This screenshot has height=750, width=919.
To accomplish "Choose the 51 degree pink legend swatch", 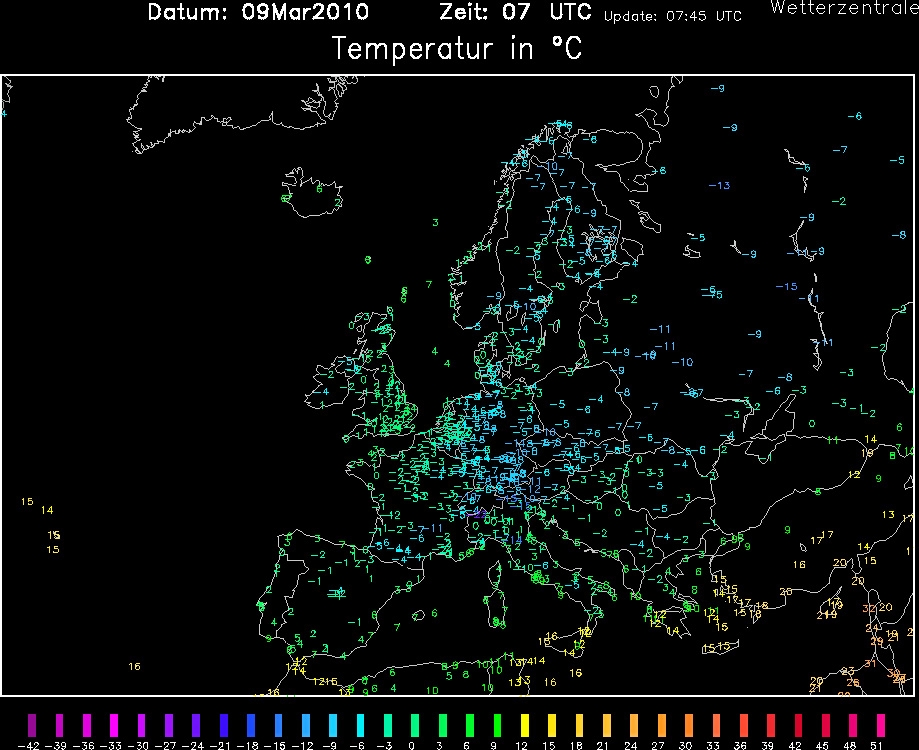I will pos(880,725).
